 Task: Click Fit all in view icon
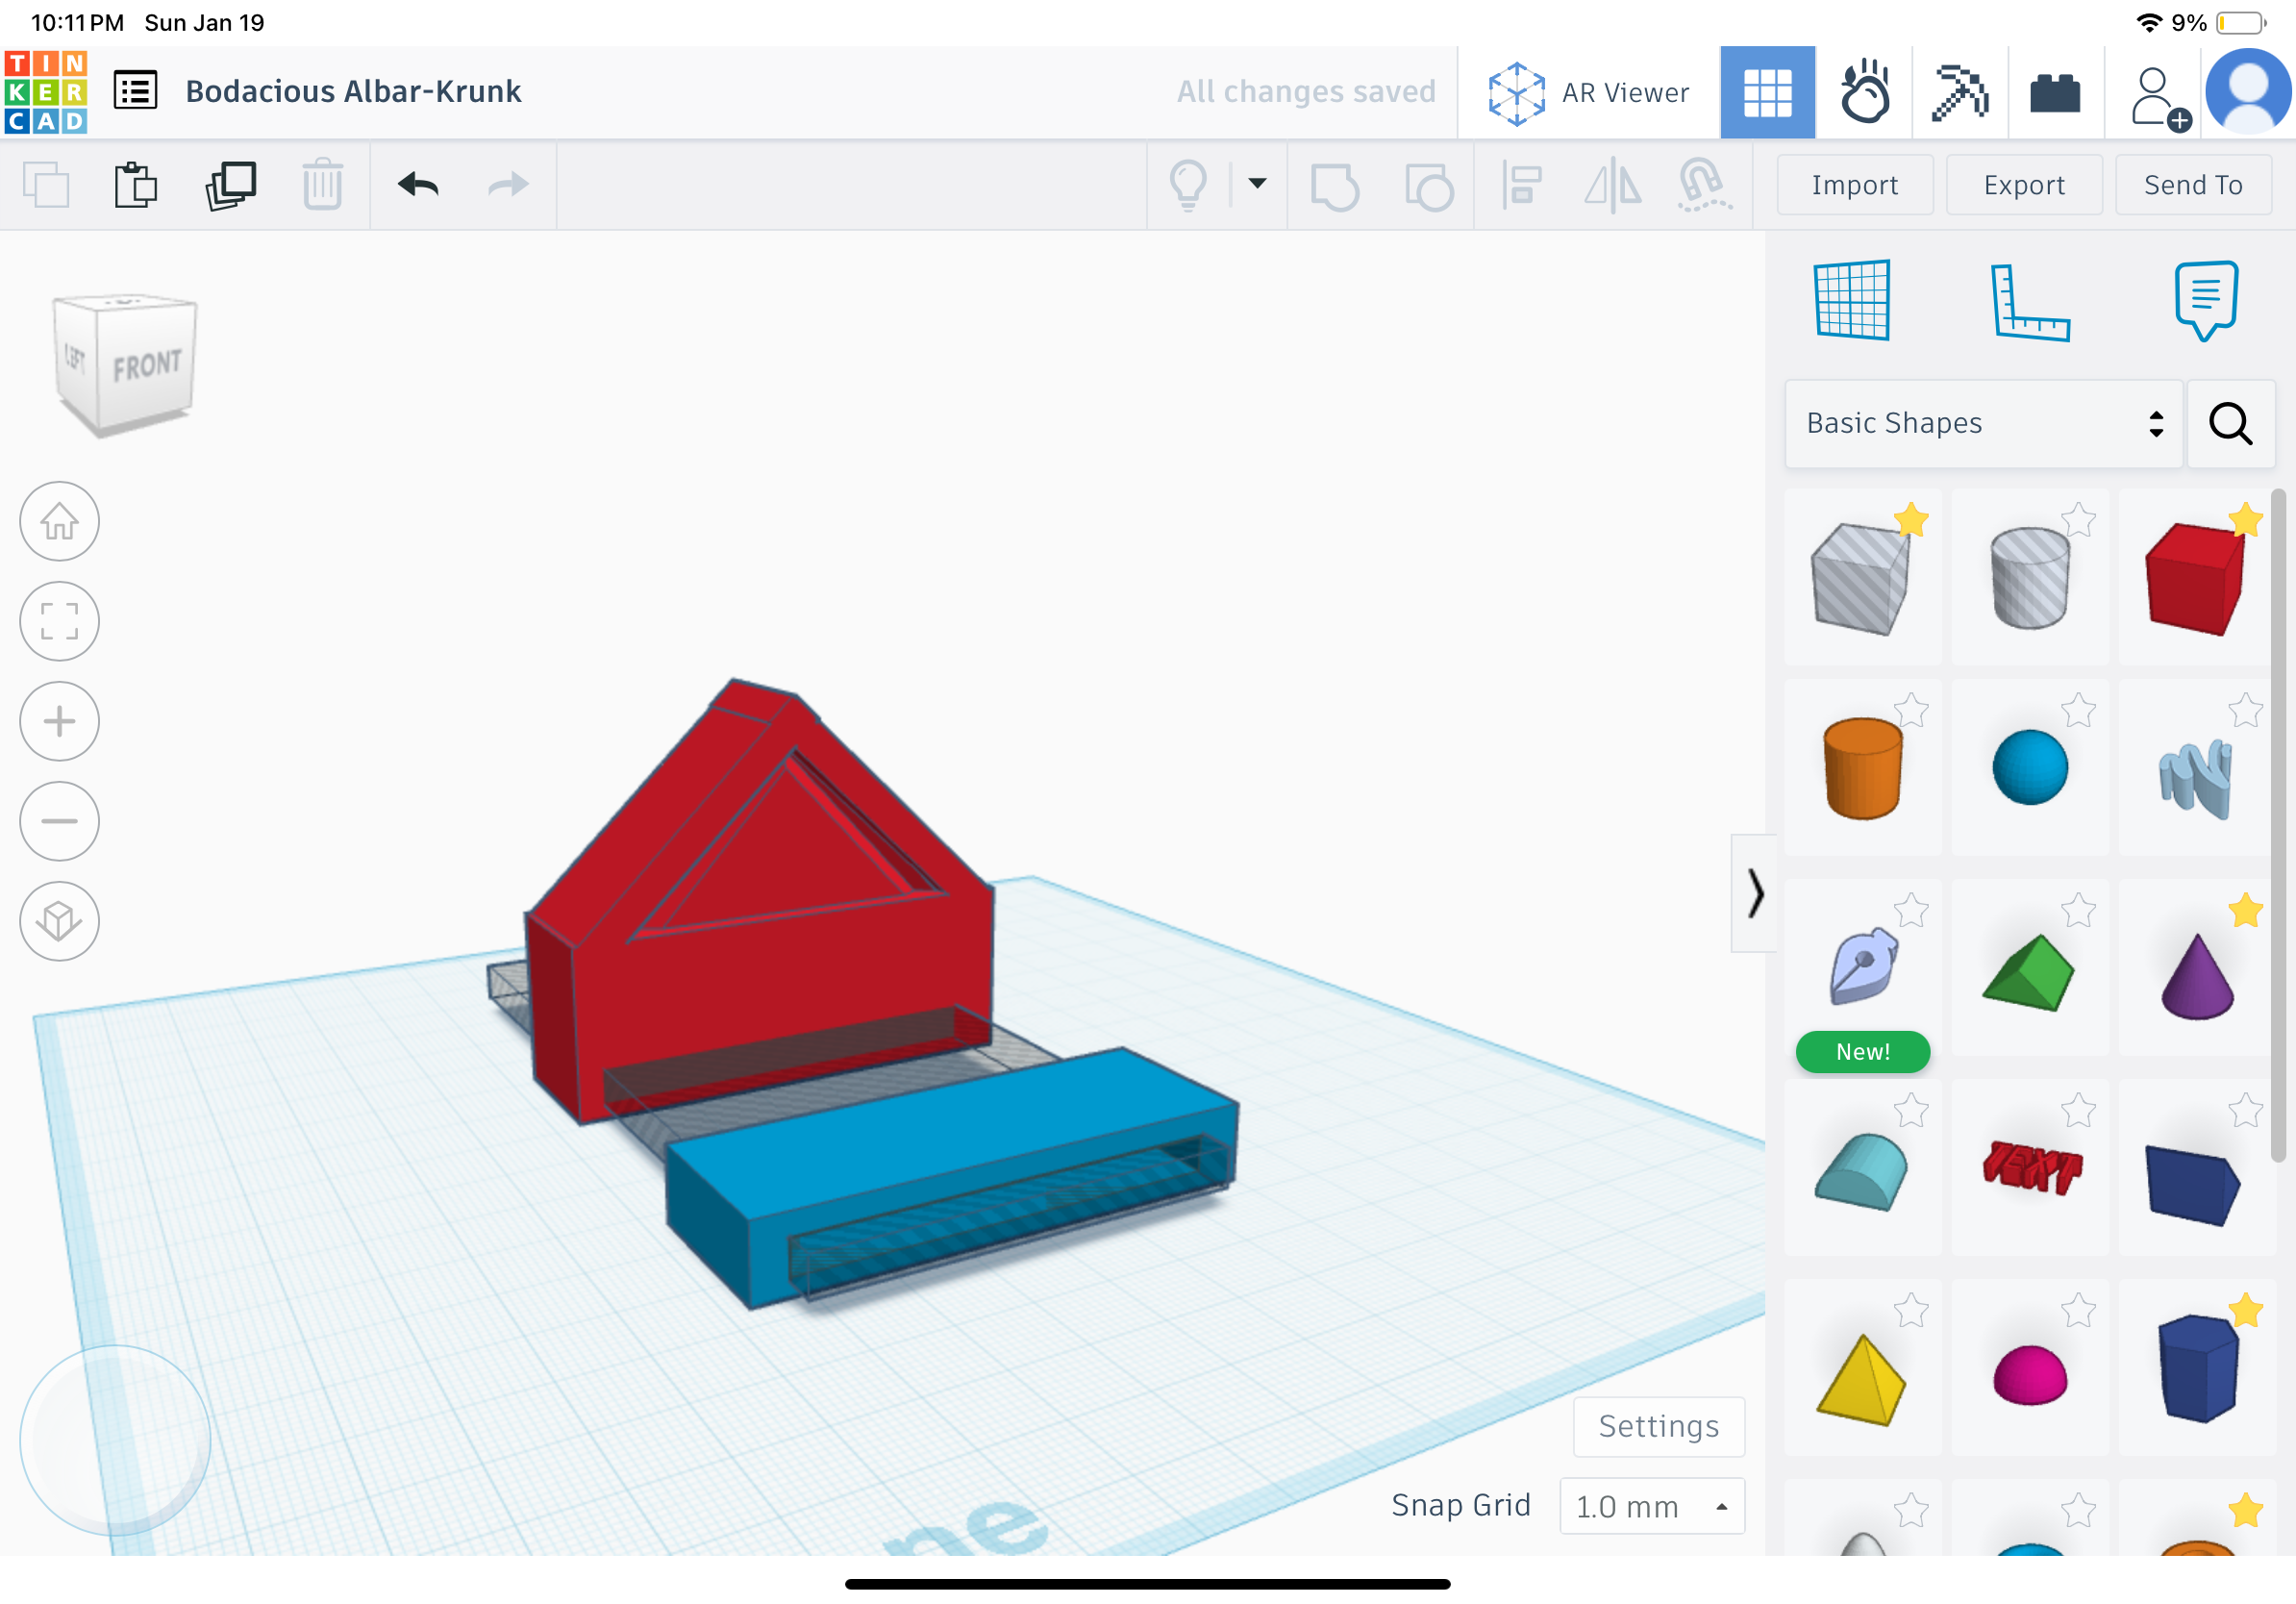(x=59, y=621)
